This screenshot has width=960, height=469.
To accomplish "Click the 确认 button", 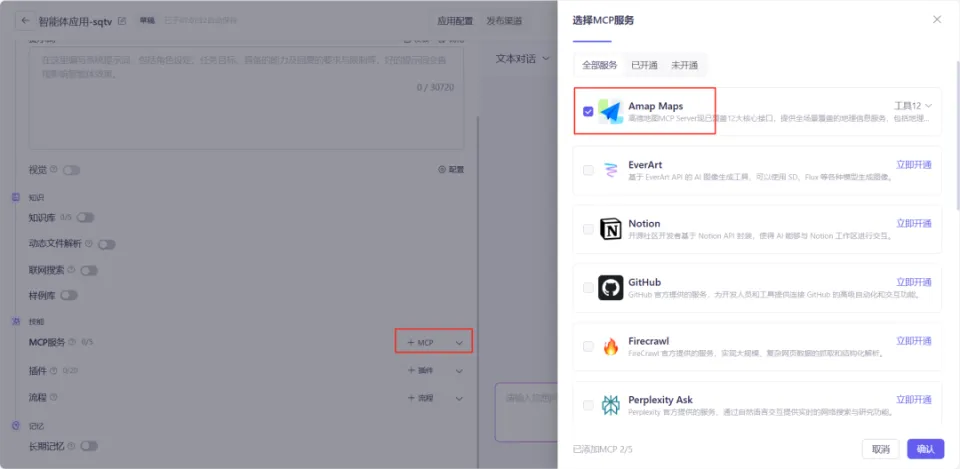I will click(x=926, y=449).
